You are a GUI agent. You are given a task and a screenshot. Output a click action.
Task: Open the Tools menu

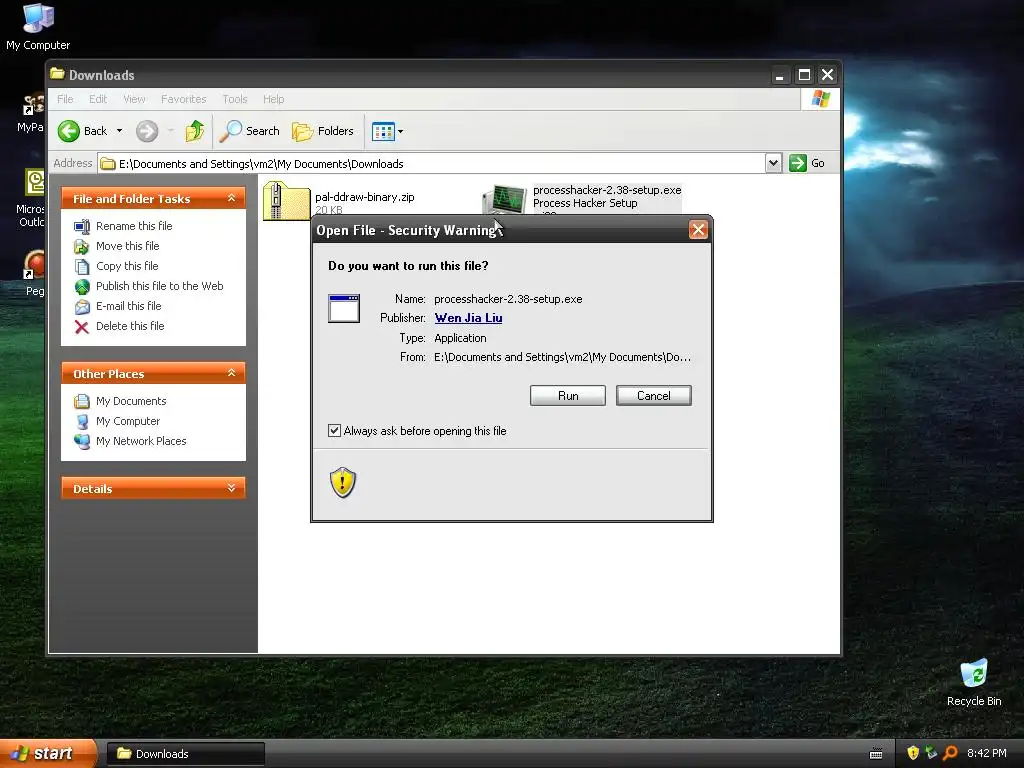[234, 99]
